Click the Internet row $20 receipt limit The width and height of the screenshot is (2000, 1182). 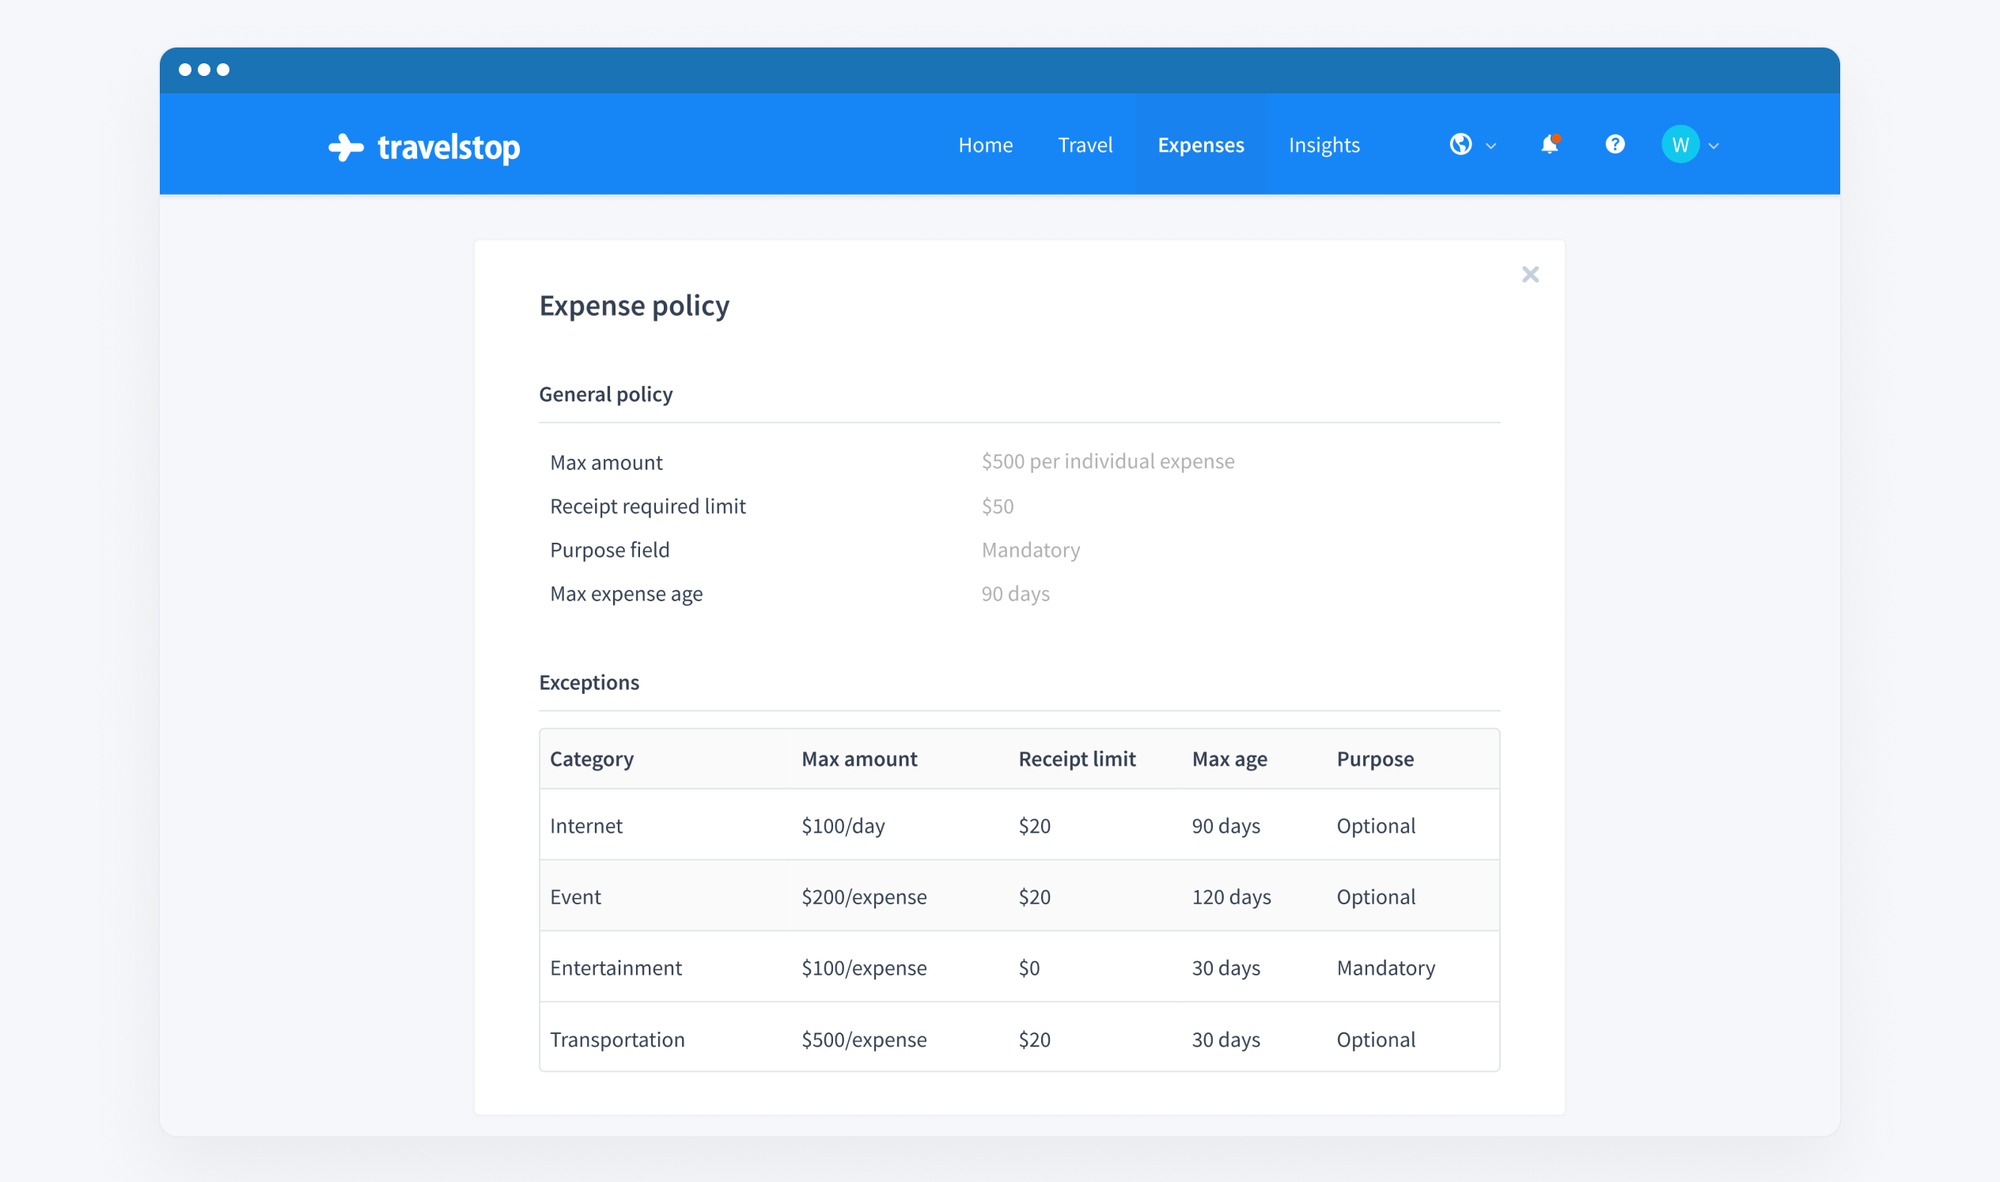tap(1034, 826)
